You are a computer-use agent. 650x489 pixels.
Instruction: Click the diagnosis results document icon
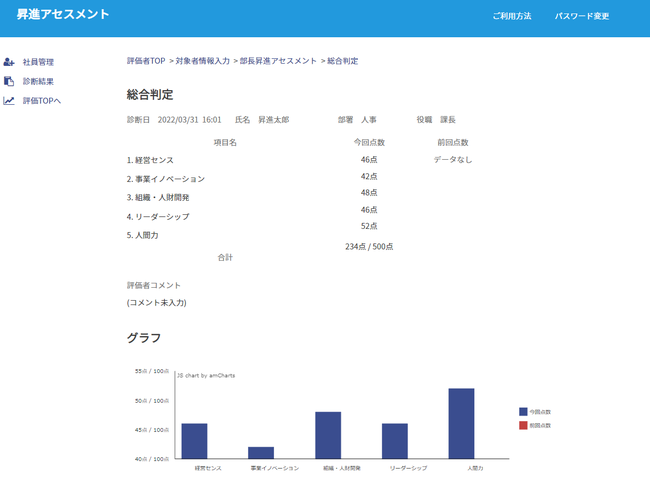9,81
